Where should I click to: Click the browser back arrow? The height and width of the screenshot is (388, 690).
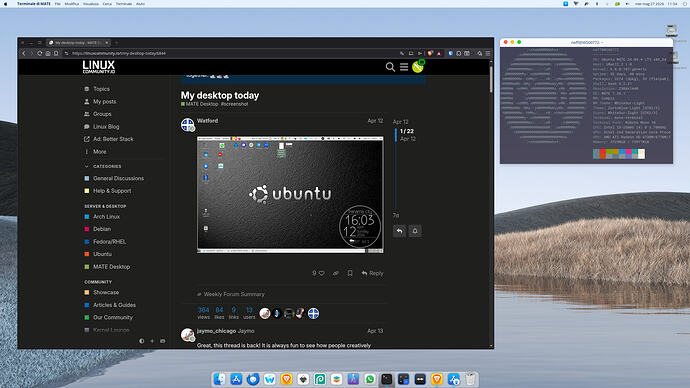24,53
